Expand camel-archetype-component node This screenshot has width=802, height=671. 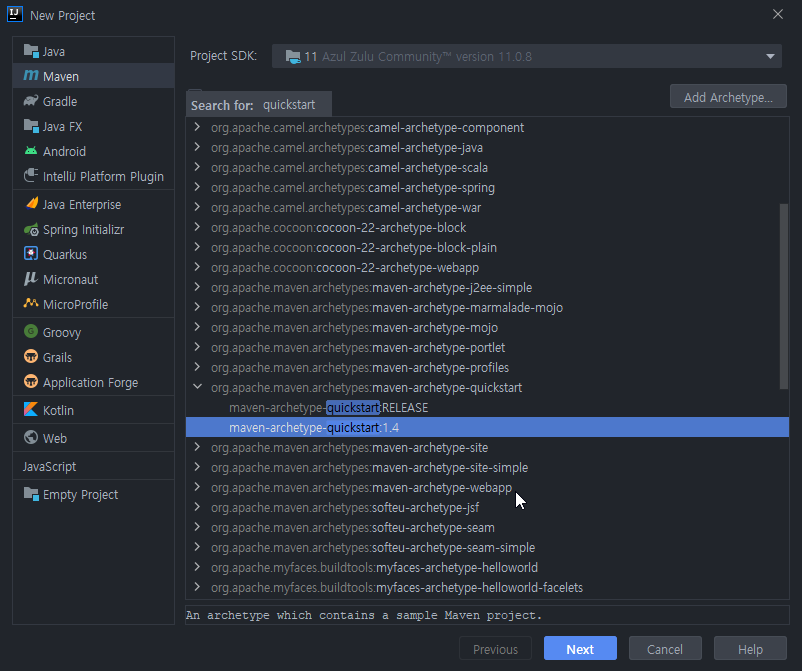click(197, 127)
